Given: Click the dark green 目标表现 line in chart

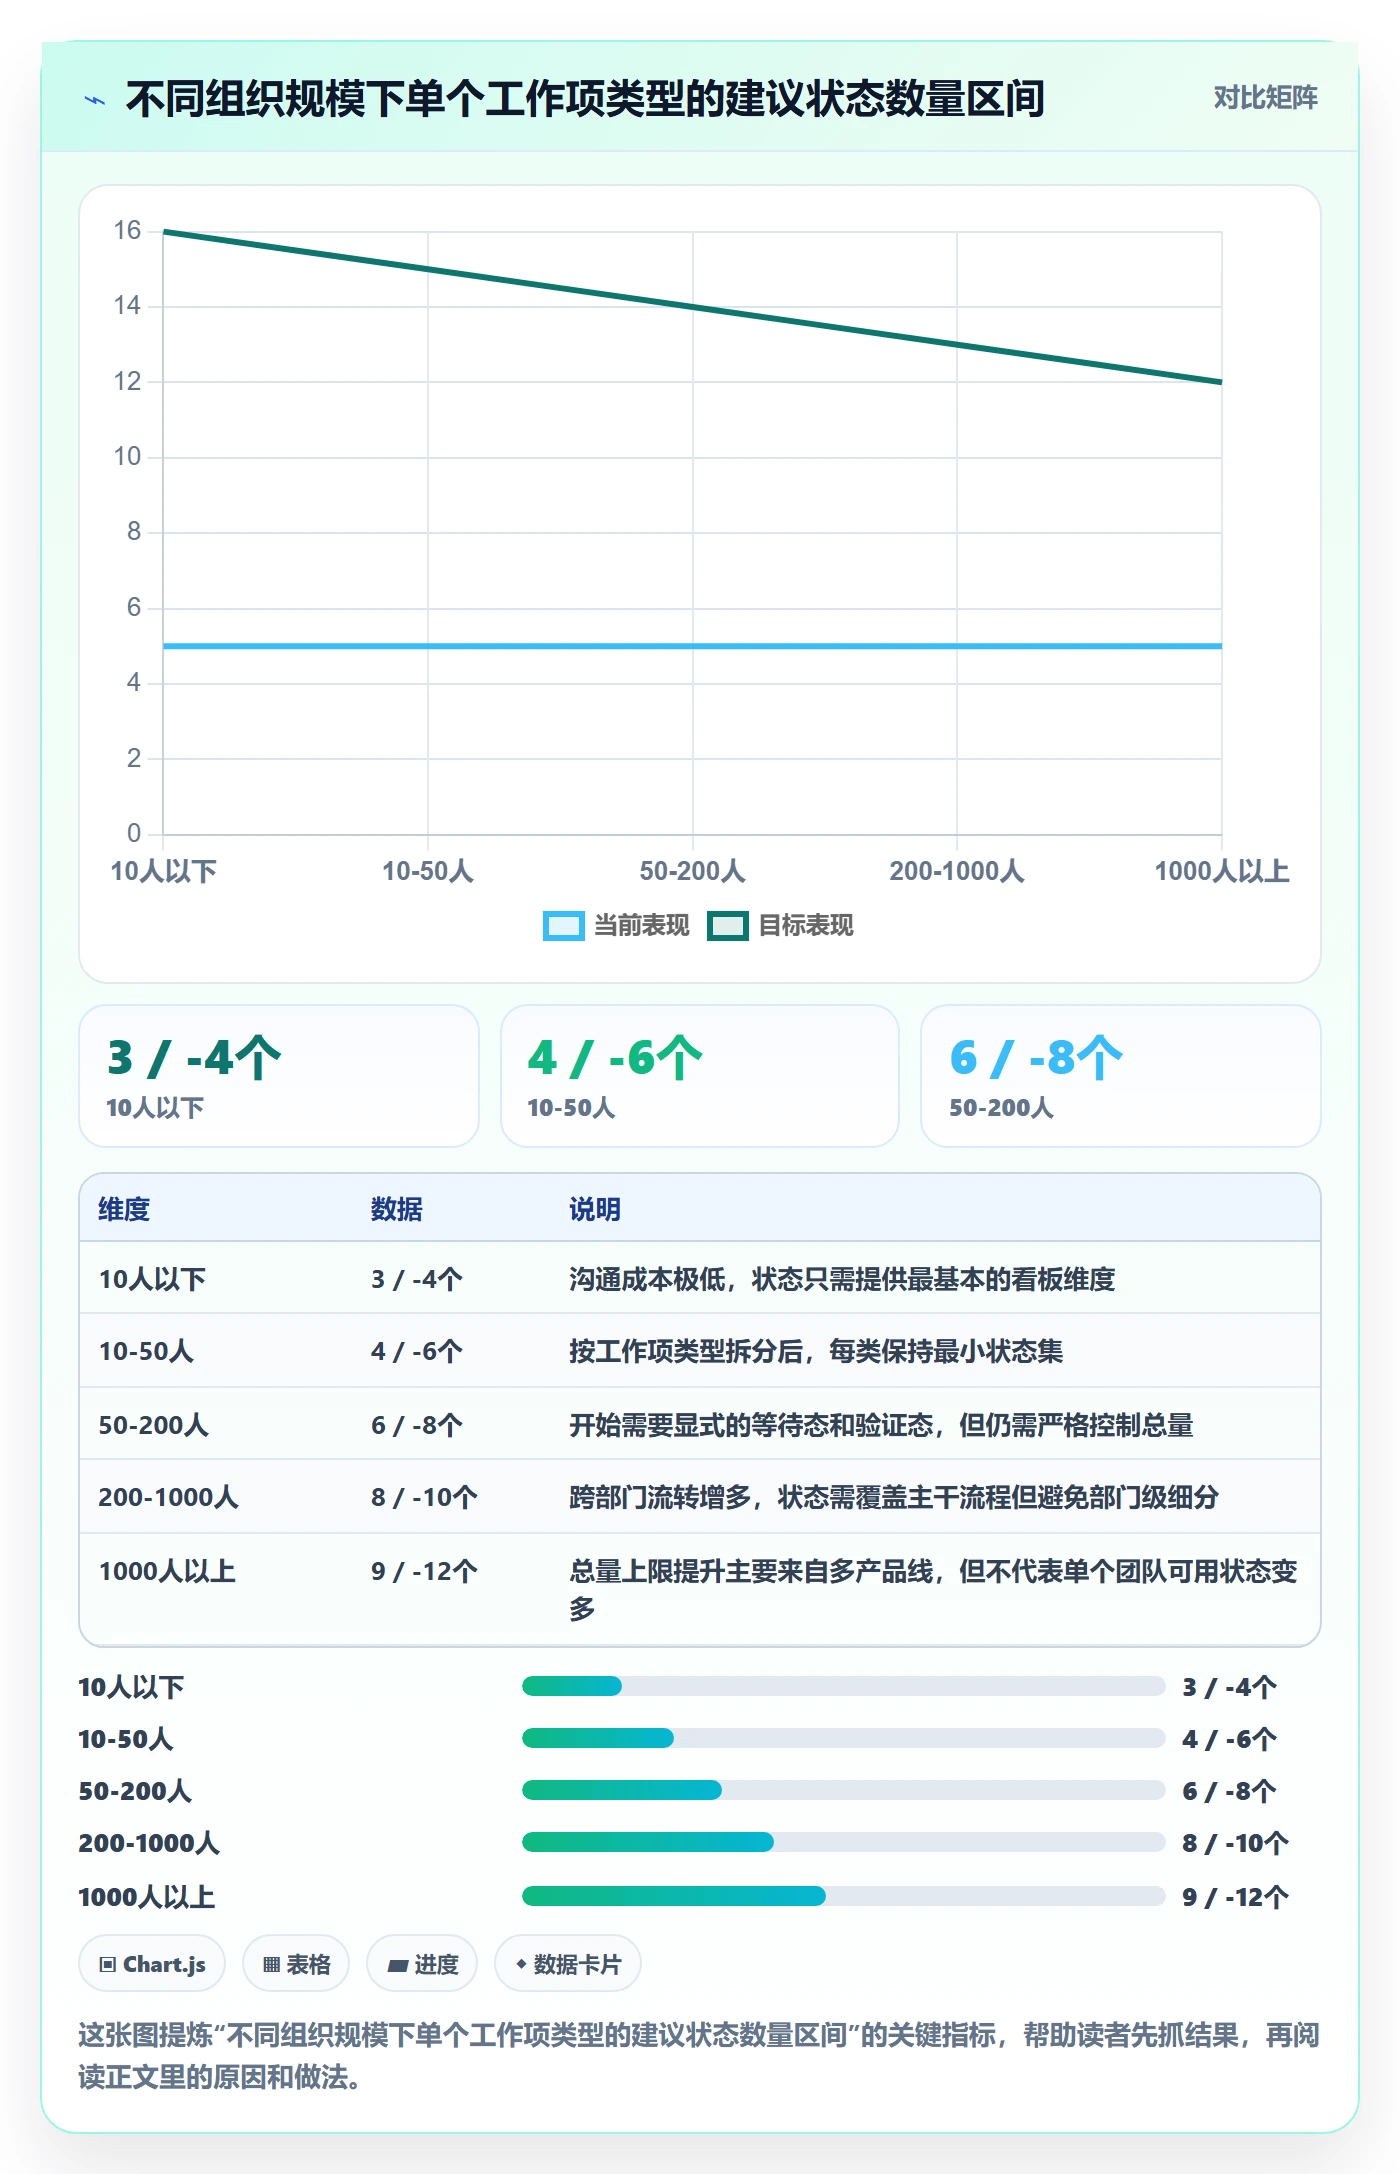Looking at the screenshot, I should [693, 307].
